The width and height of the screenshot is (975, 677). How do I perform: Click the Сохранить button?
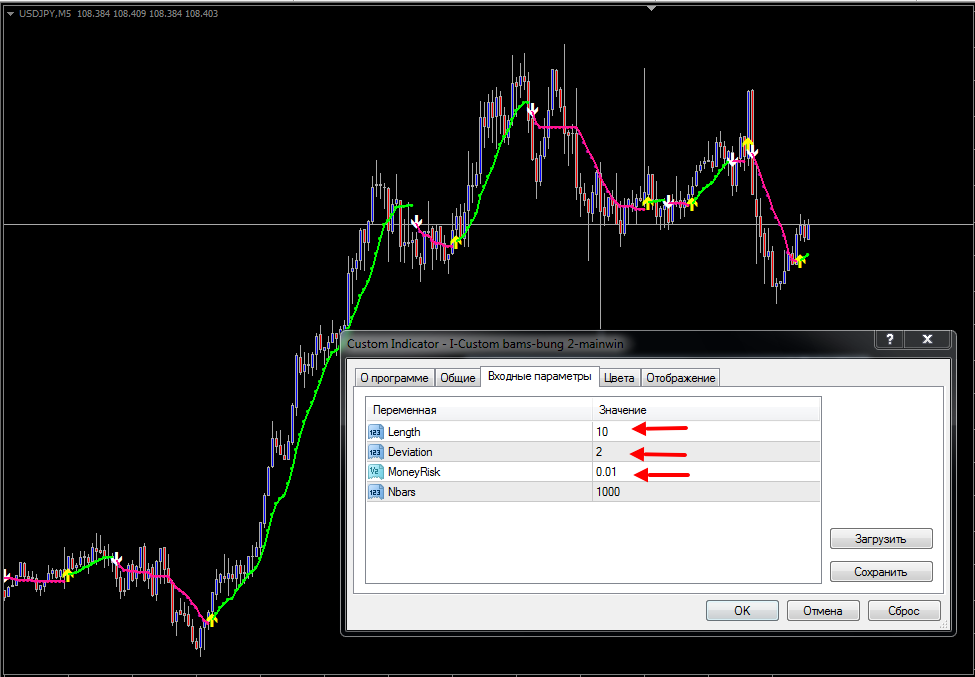point(880,572)
